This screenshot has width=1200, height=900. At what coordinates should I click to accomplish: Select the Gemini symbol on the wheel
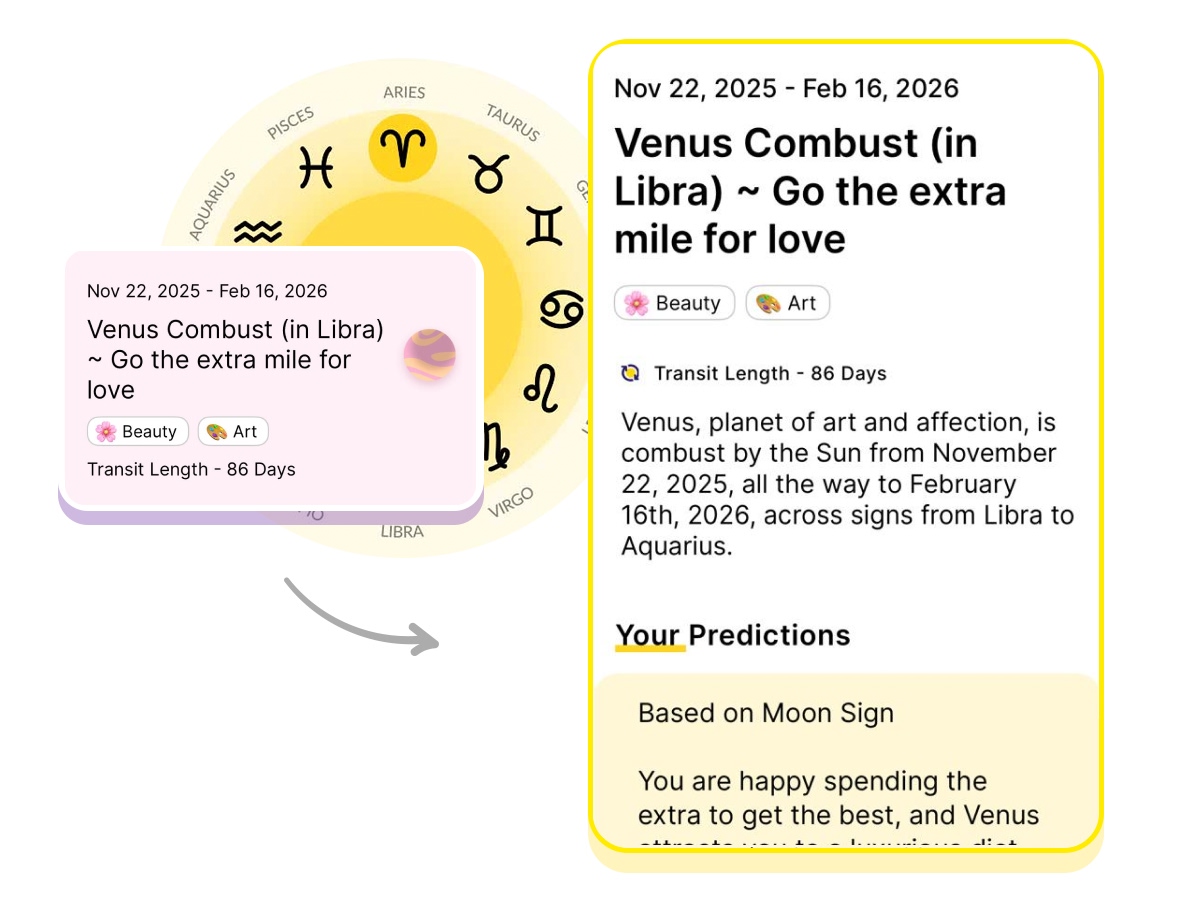[x=545, y=226]
